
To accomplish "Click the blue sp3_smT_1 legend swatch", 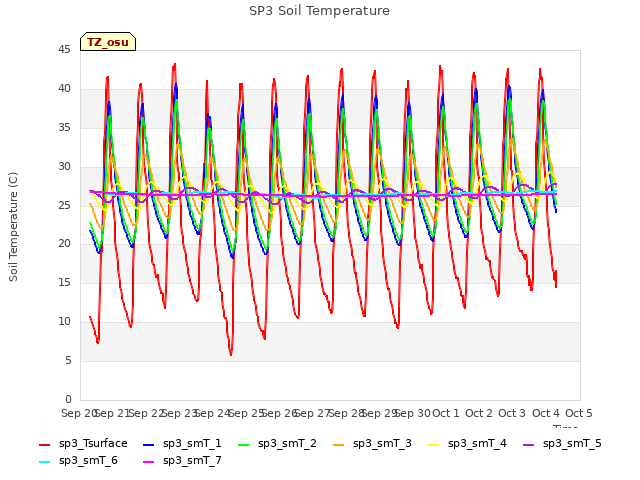I will 149,445.
